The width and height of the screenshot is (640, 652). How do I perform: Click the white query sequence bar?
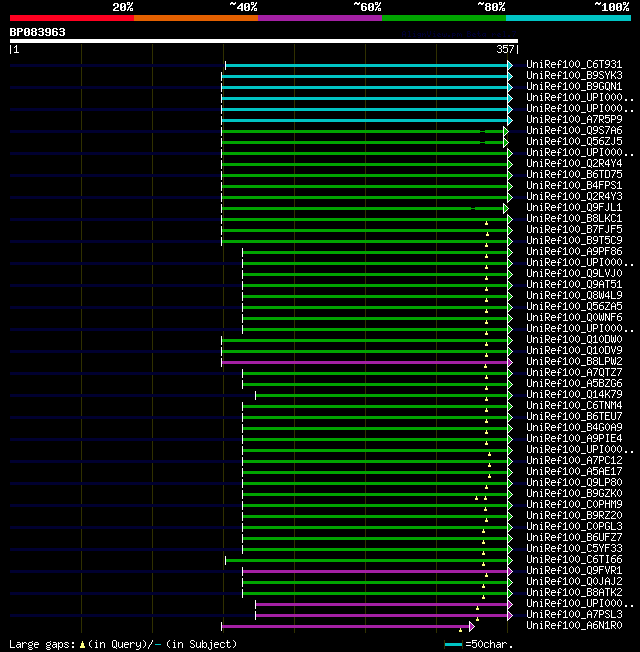click(x=264, y=41)
